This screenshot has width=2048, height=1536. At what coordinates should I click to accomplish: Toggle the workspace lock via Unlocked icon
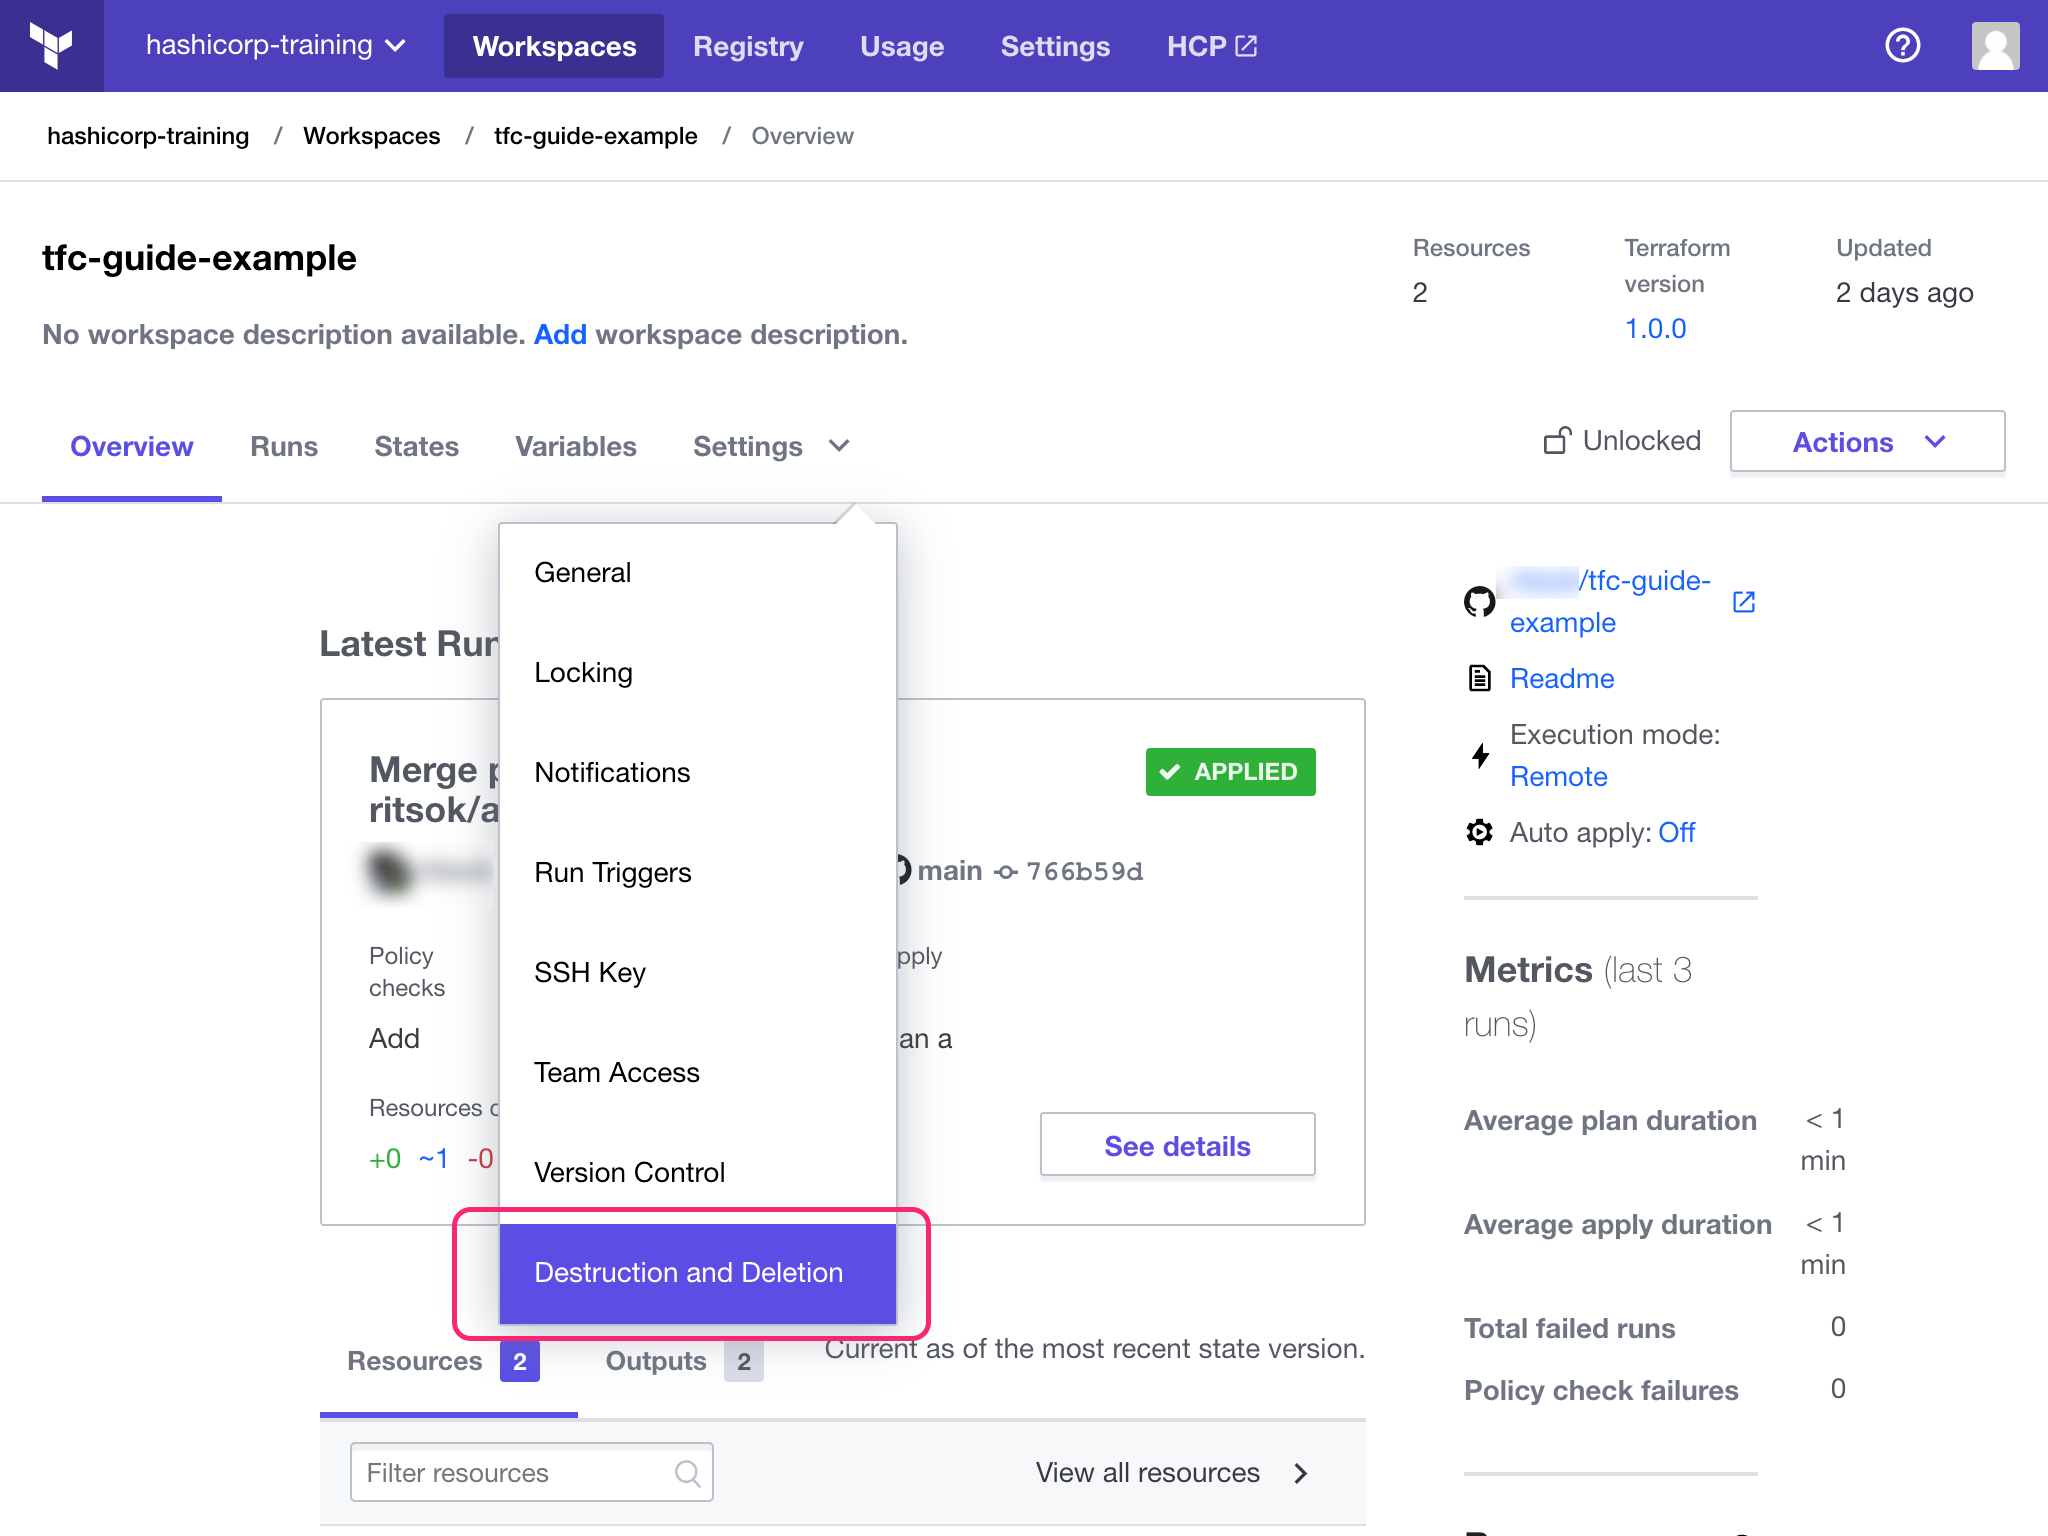(x=1557, y=440)
